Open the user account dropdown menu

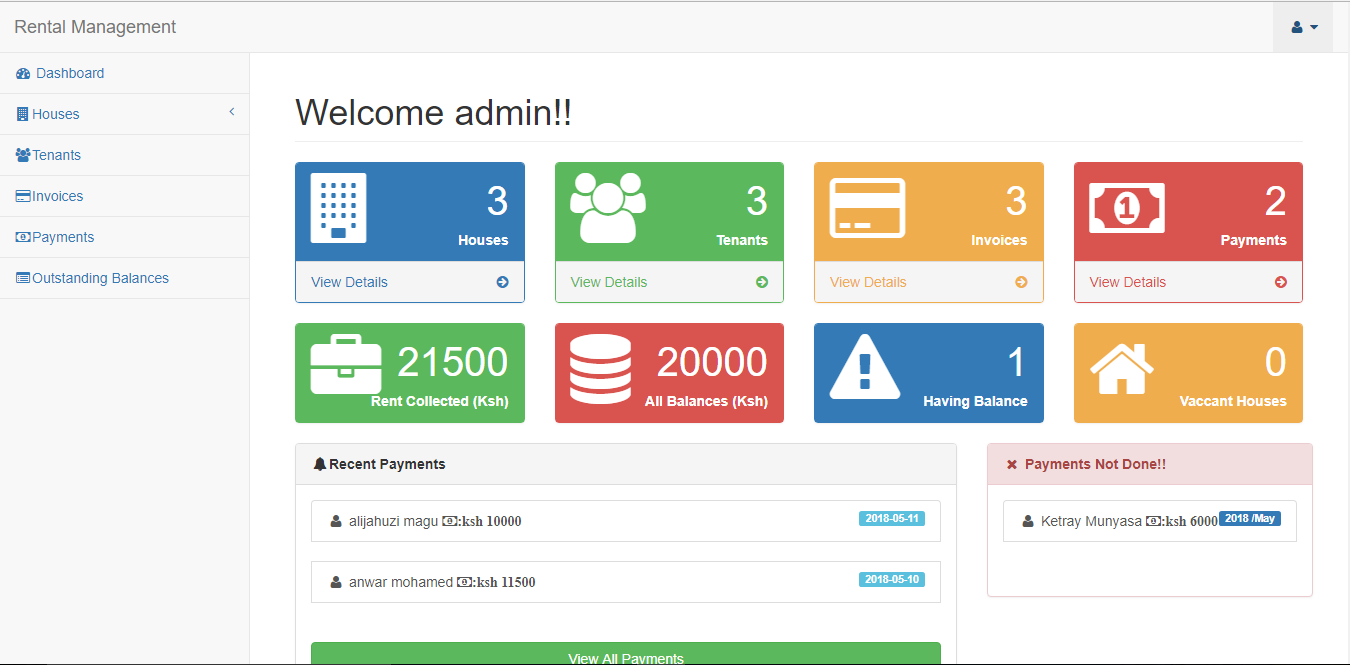point(1303,27)
